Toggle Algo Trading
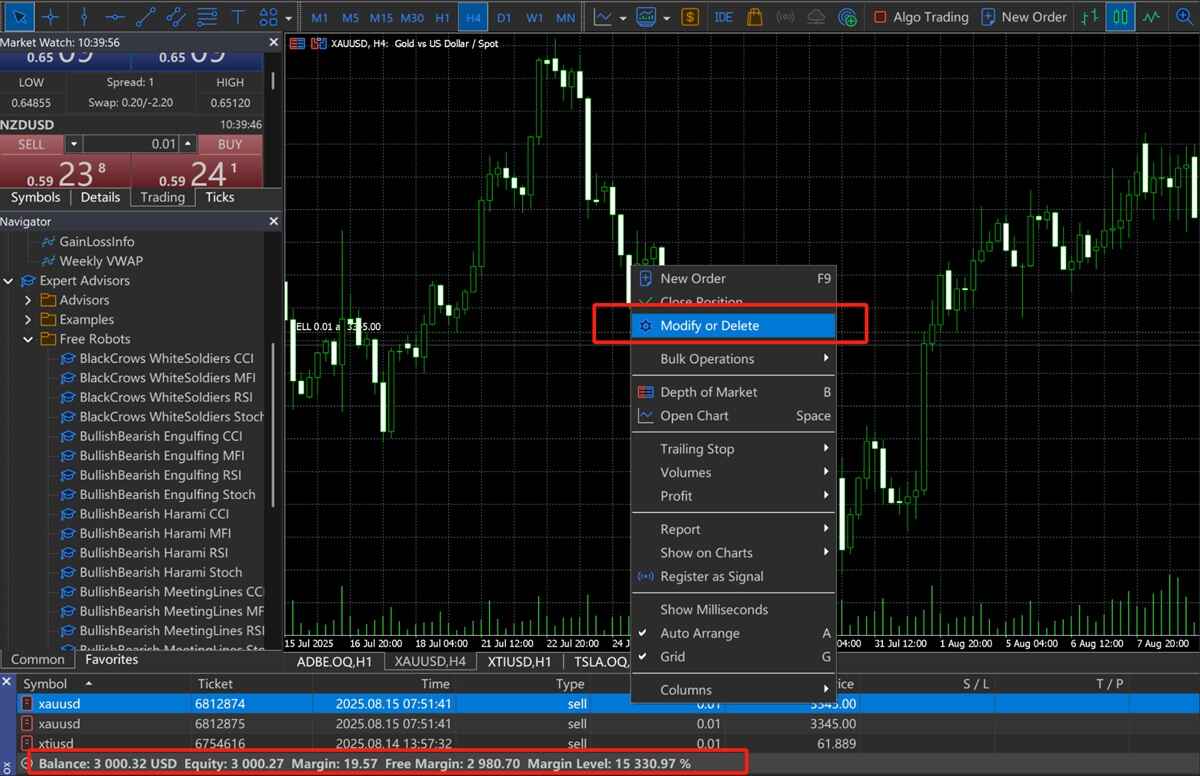The image size is (1200, 776). click(921, 17)
